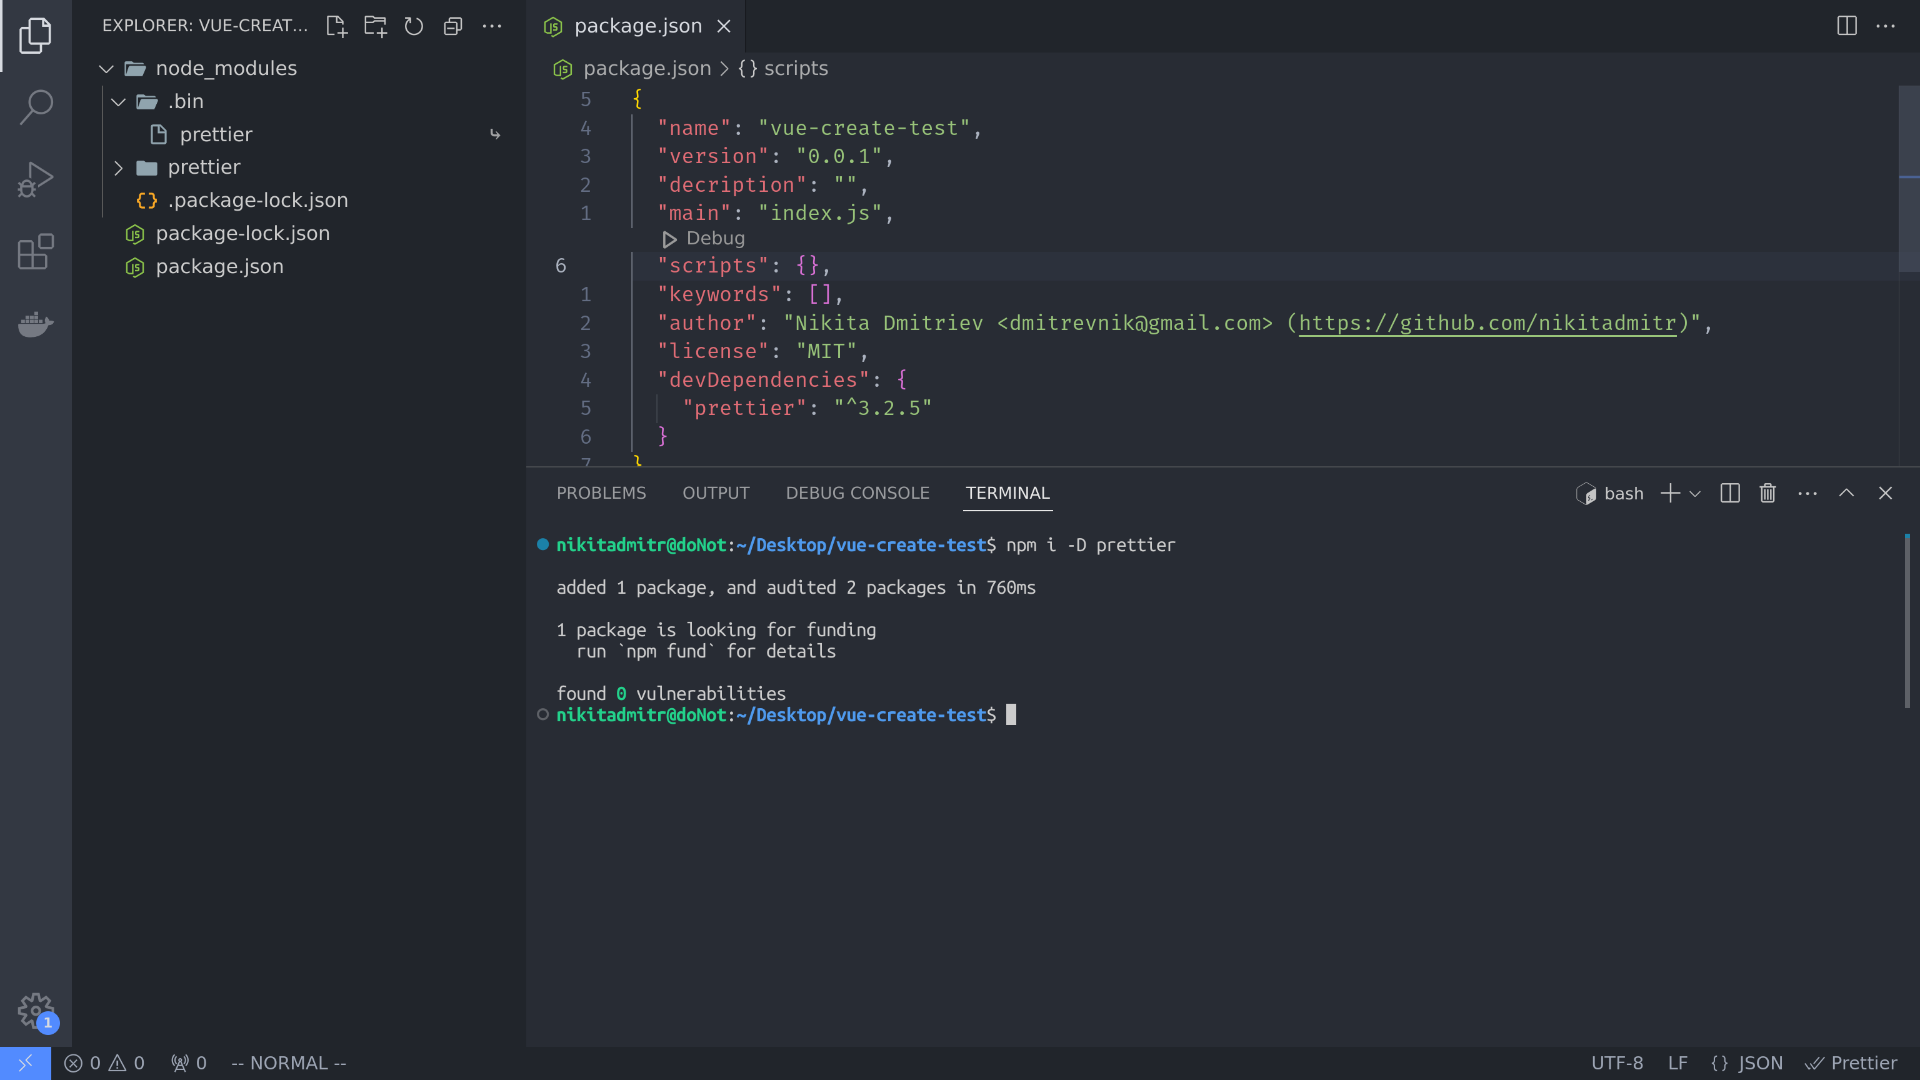Kill the active terminal with trash icon
1920x1080 pixels.
(x=1767, y=493)
